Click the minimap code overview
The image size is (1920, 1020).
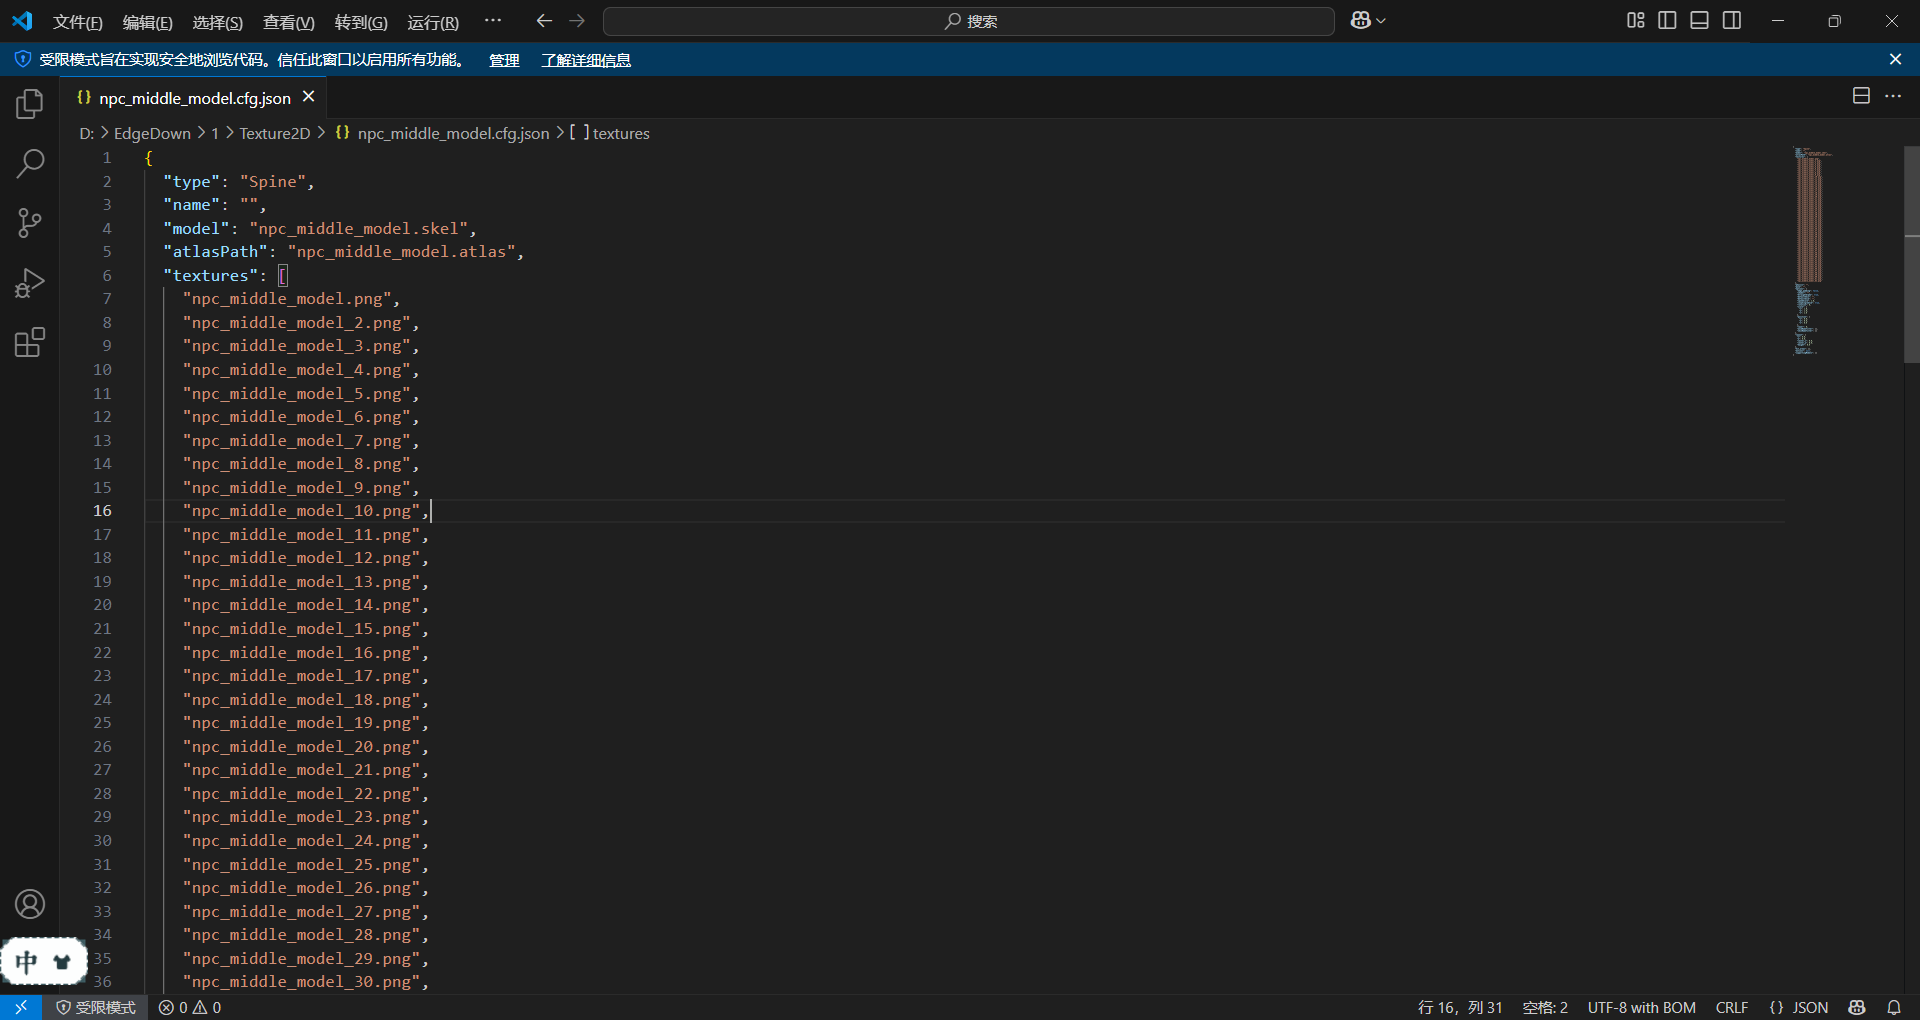[x=1812, y=250]
